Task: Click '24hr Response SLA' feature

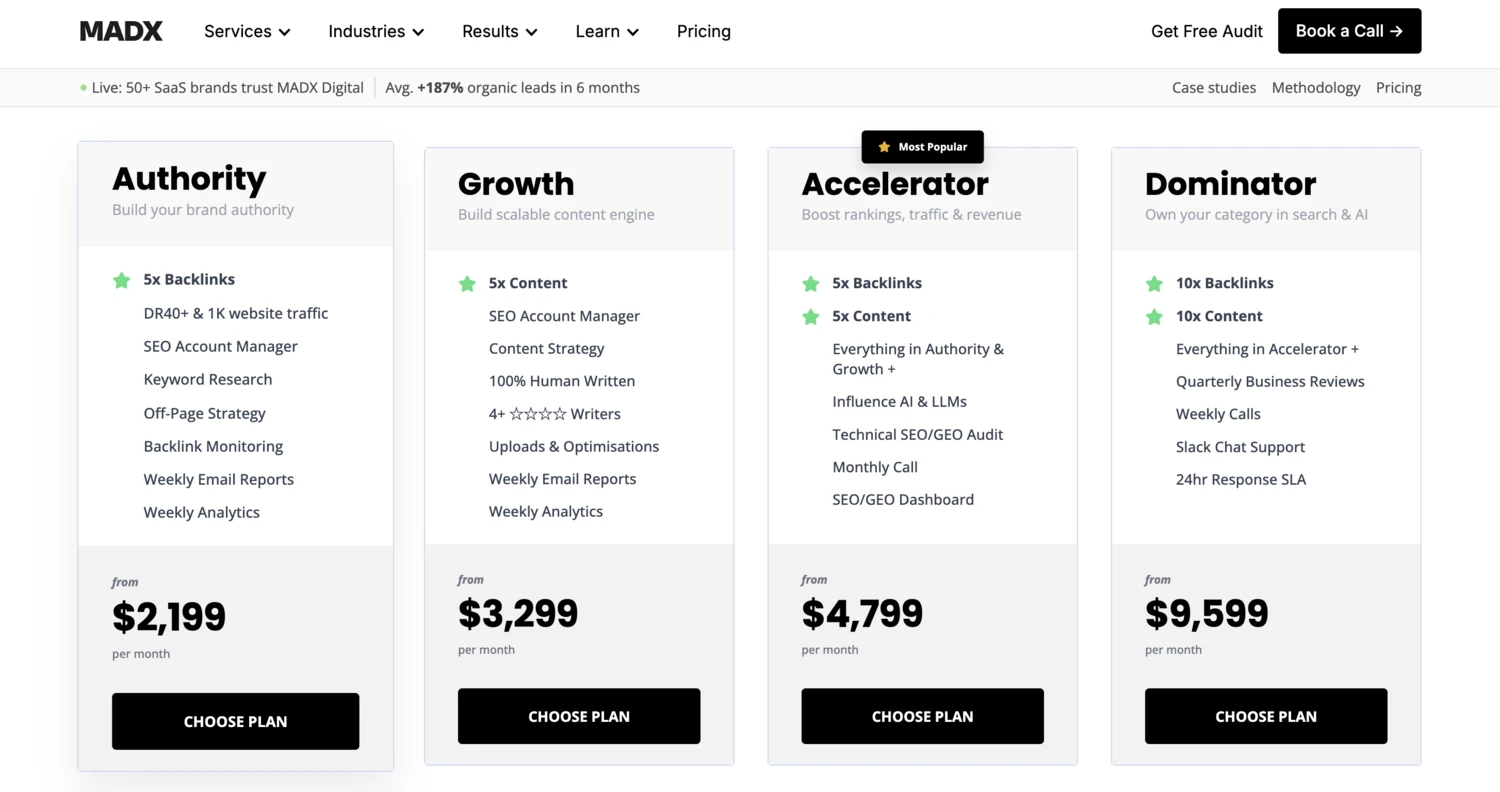Action: tap(1241, 479)
